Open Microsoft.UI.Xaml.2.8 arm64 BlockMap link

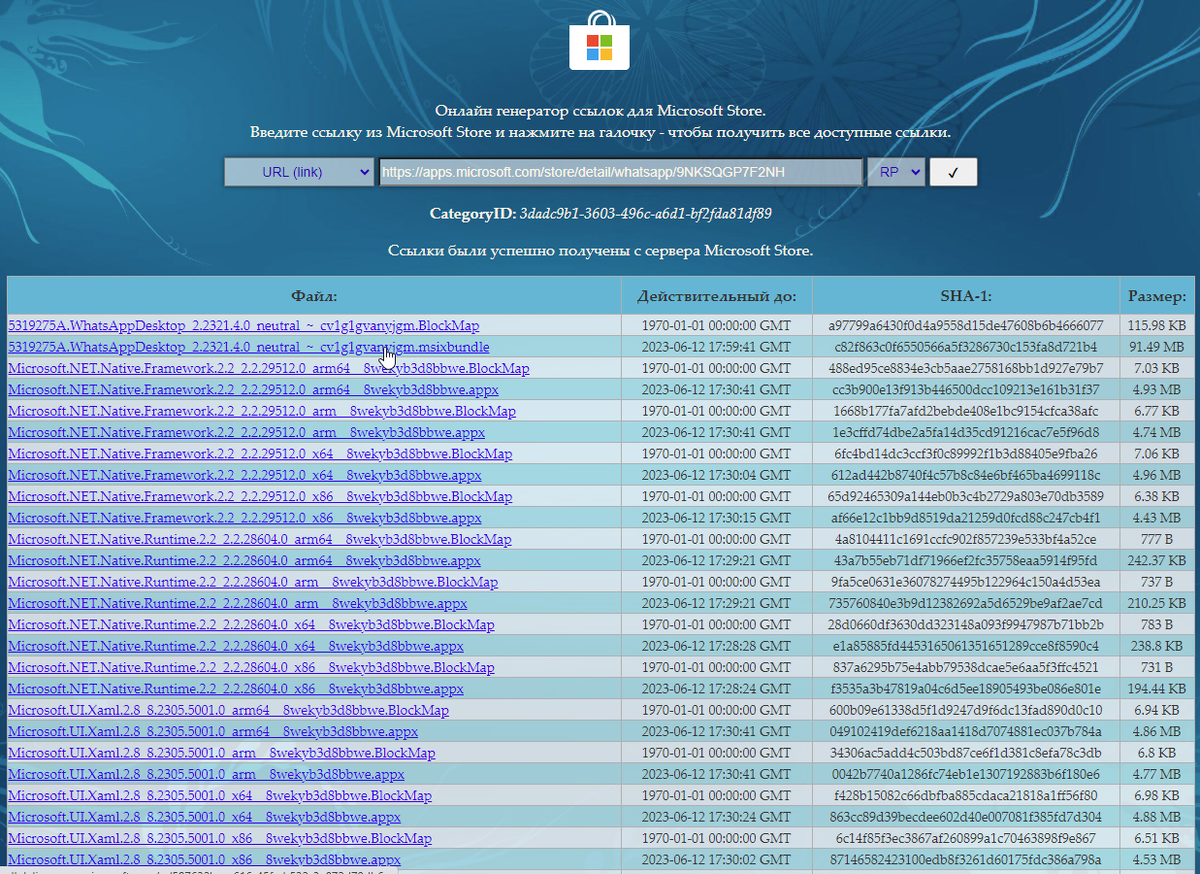228,711
